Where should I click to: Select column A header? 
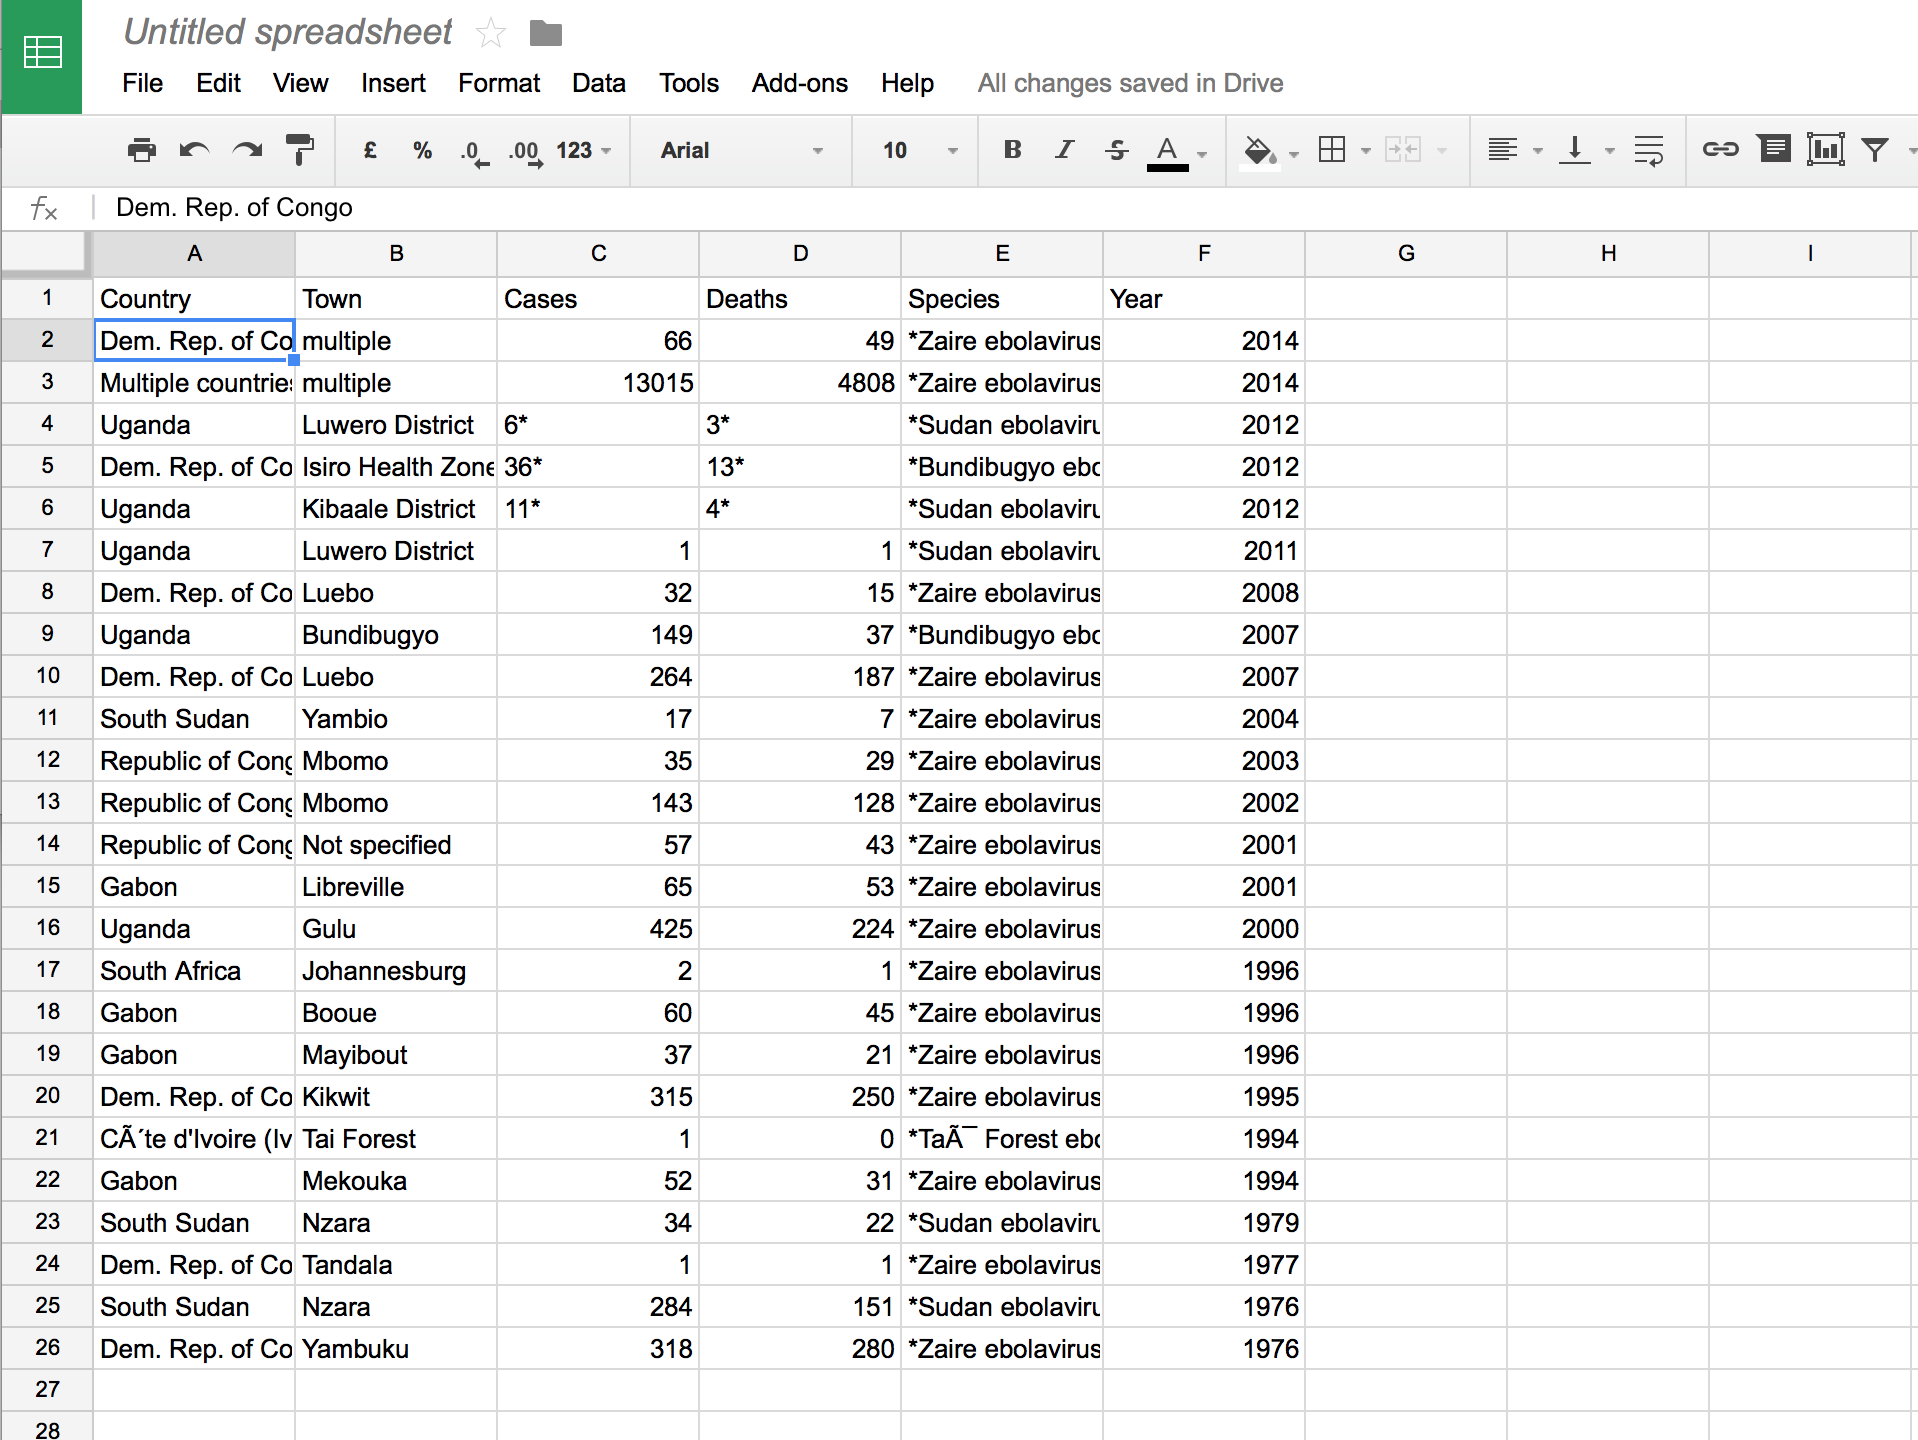pos(194,254)
